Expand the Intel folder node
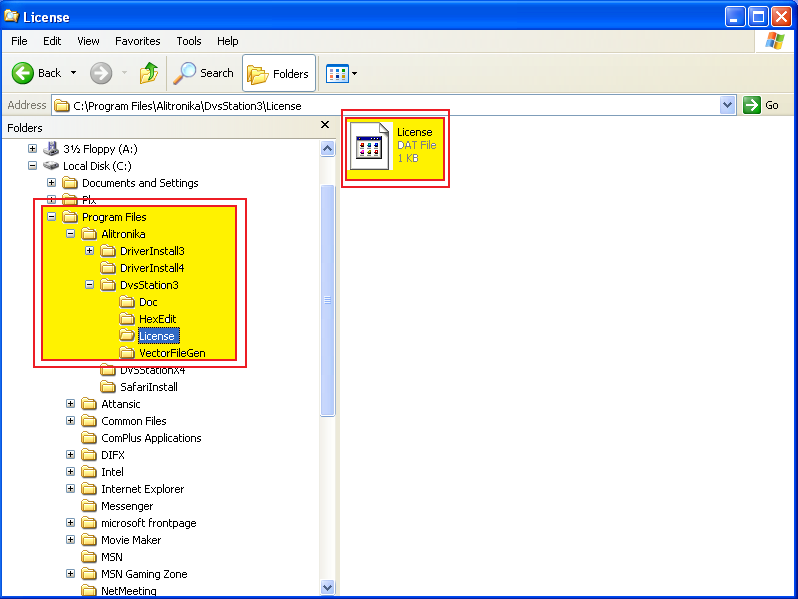 (71, 472)
